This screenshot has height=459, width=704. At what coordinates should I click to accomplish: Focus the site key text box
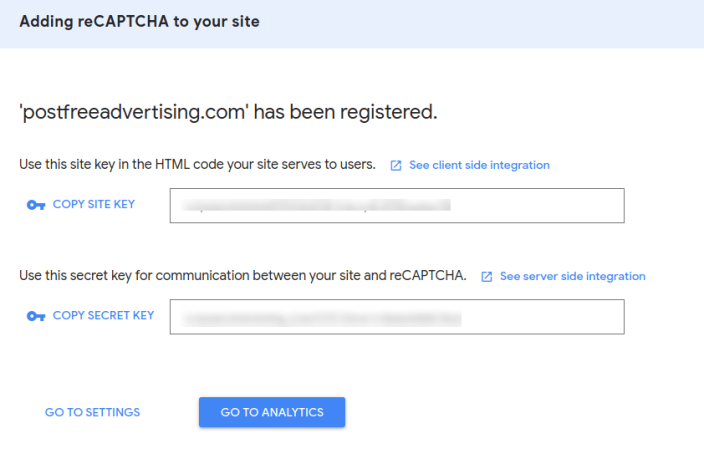pyautogui.click(x=397, y=205)
